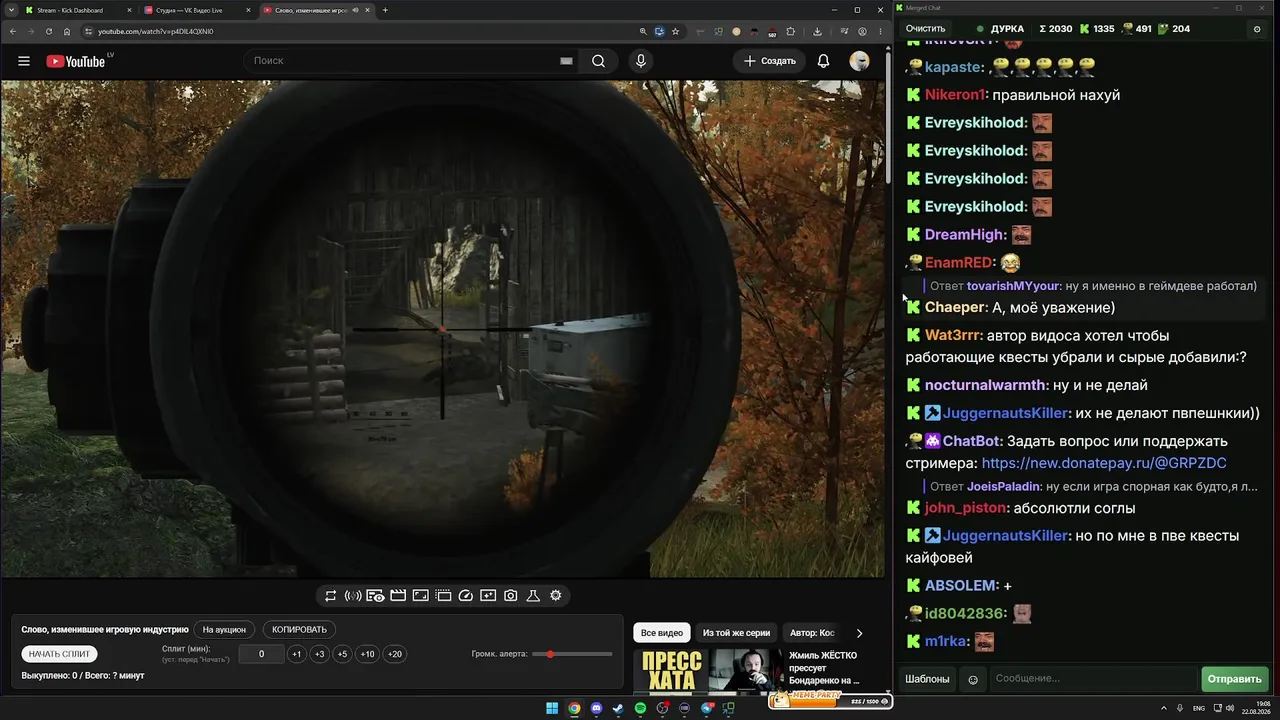Screen dimensions: 1280x720
Task: Reload the browser page
Action: point(49,31)
